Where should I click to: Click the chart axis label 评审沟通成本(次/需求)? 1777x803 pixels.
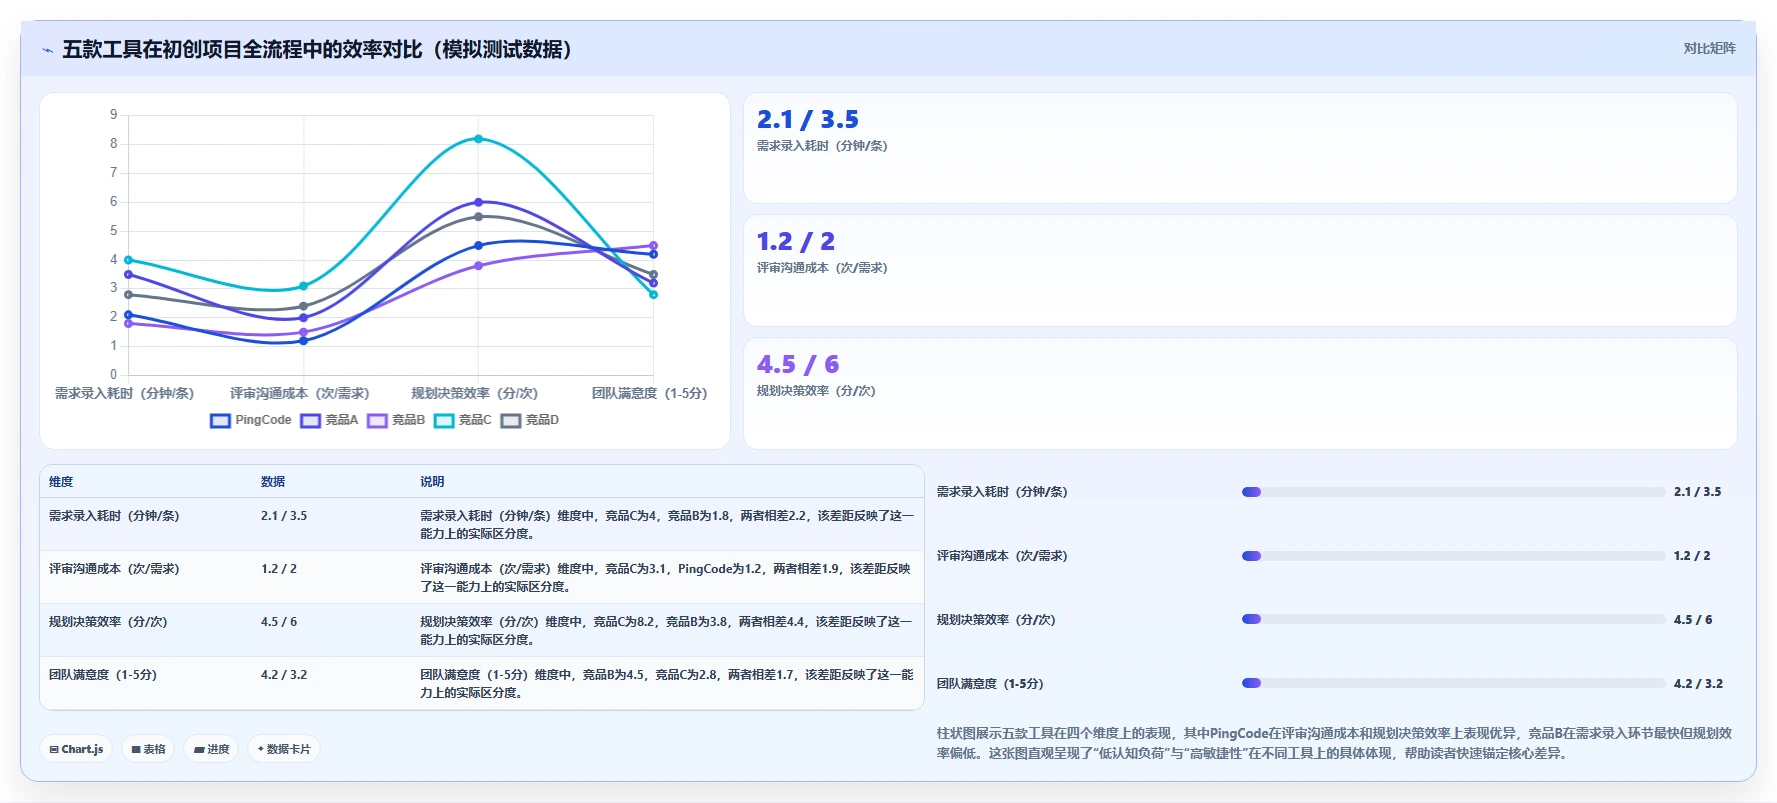[300, 394]
